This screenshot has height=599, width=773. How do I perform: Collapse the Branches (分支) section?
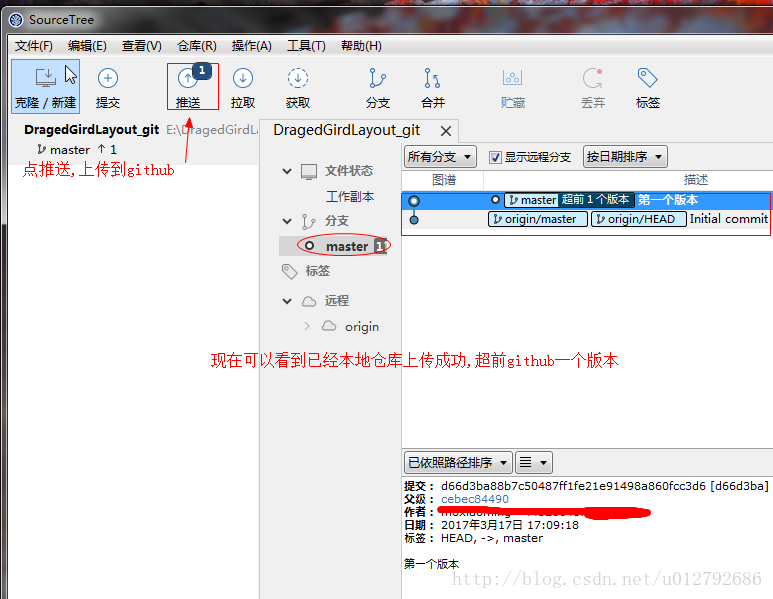click(x=287, y=221)
